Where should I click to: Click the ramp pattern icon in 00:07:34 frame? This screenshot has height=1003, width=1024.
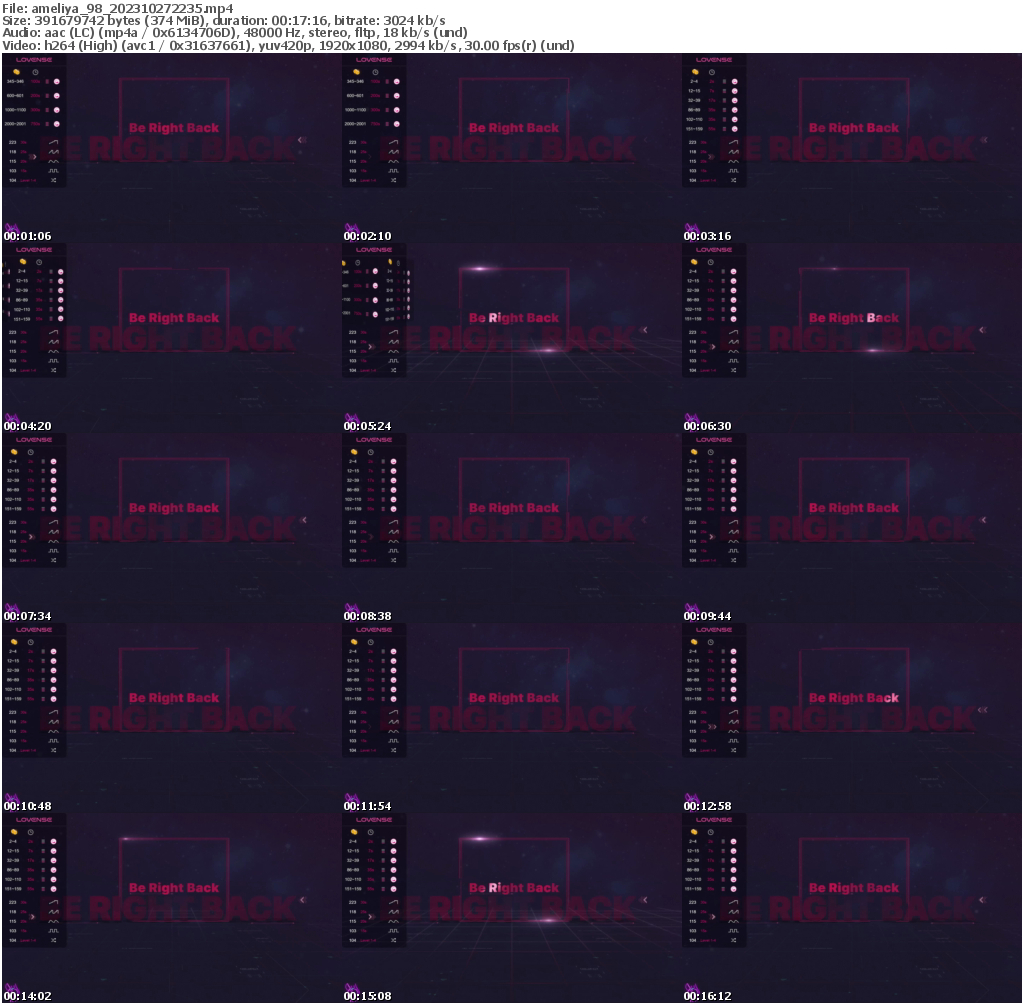[53, 522]
